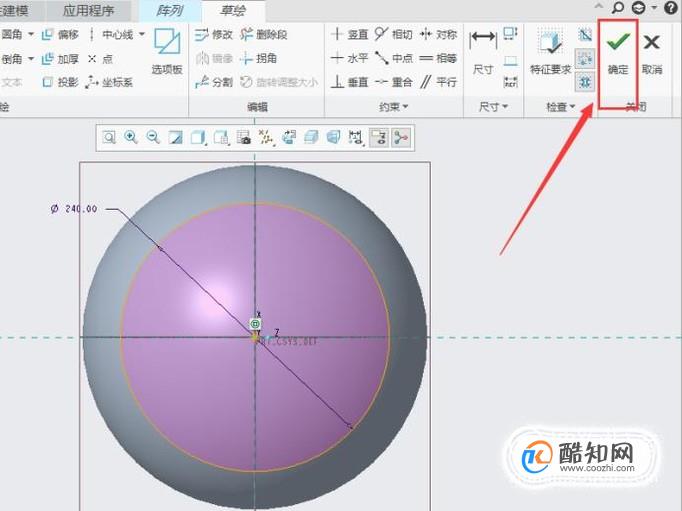682x511 pixels.
Task: Switch to the 应用程序 tab
Action: (x=89, y=10)
